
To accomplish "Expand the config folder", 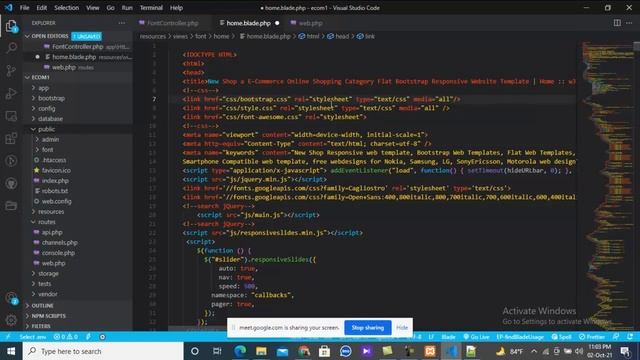I will click(x=46, y=108).
